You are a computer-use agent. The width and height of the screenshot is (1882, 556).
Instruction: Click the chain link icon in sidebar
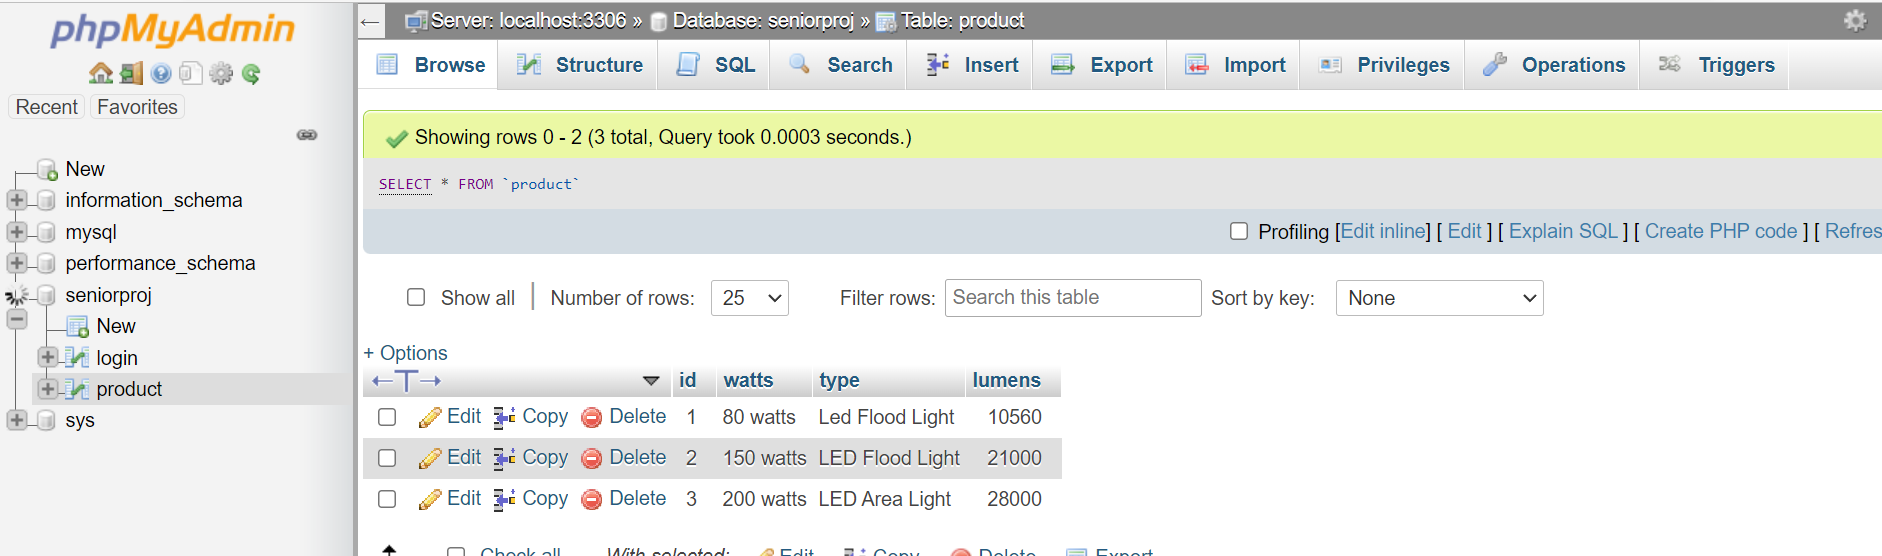click(307, 135)
